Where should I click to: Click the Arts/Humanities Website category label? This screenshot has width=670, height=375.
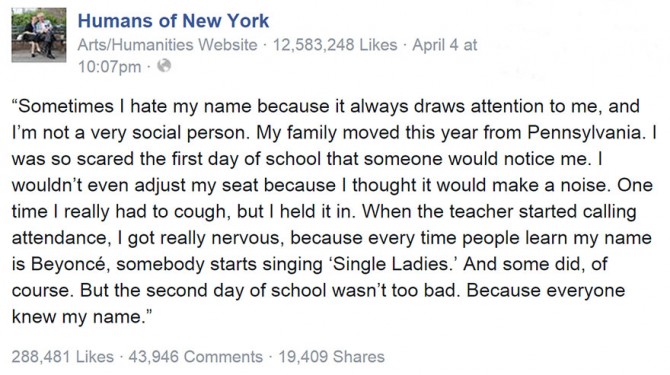(x=168, y=45)
